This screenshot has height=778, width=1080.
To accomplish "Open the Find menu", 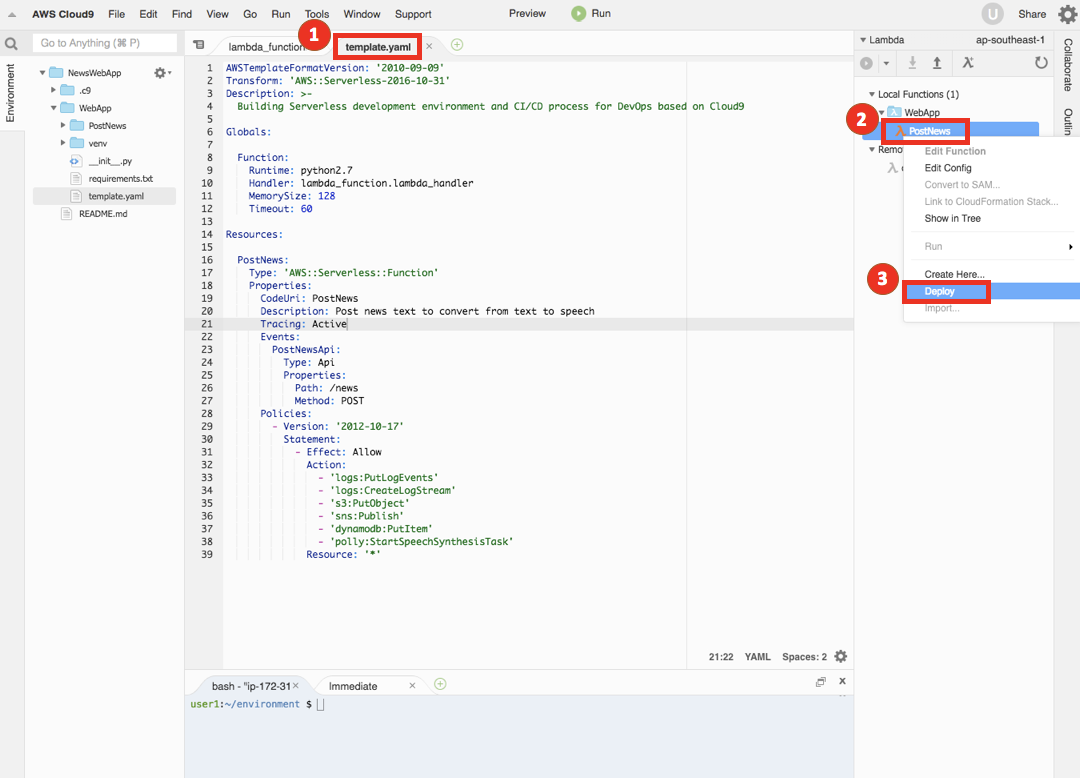I will (x=182, y=14).
